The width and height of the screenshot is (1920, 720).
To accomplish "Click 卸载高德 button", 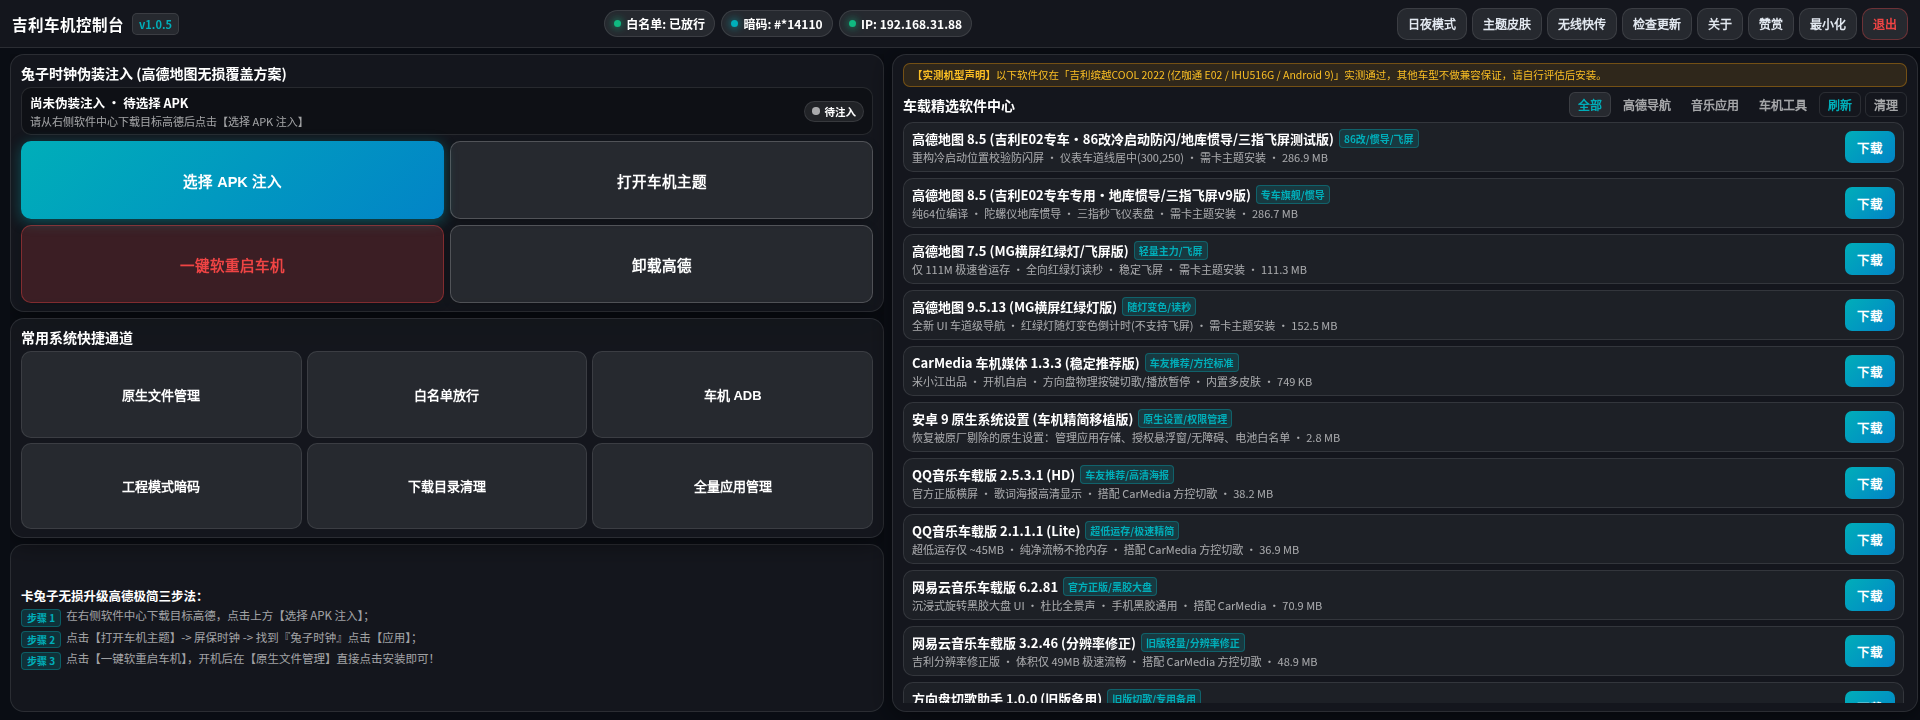I will point(661,264).
